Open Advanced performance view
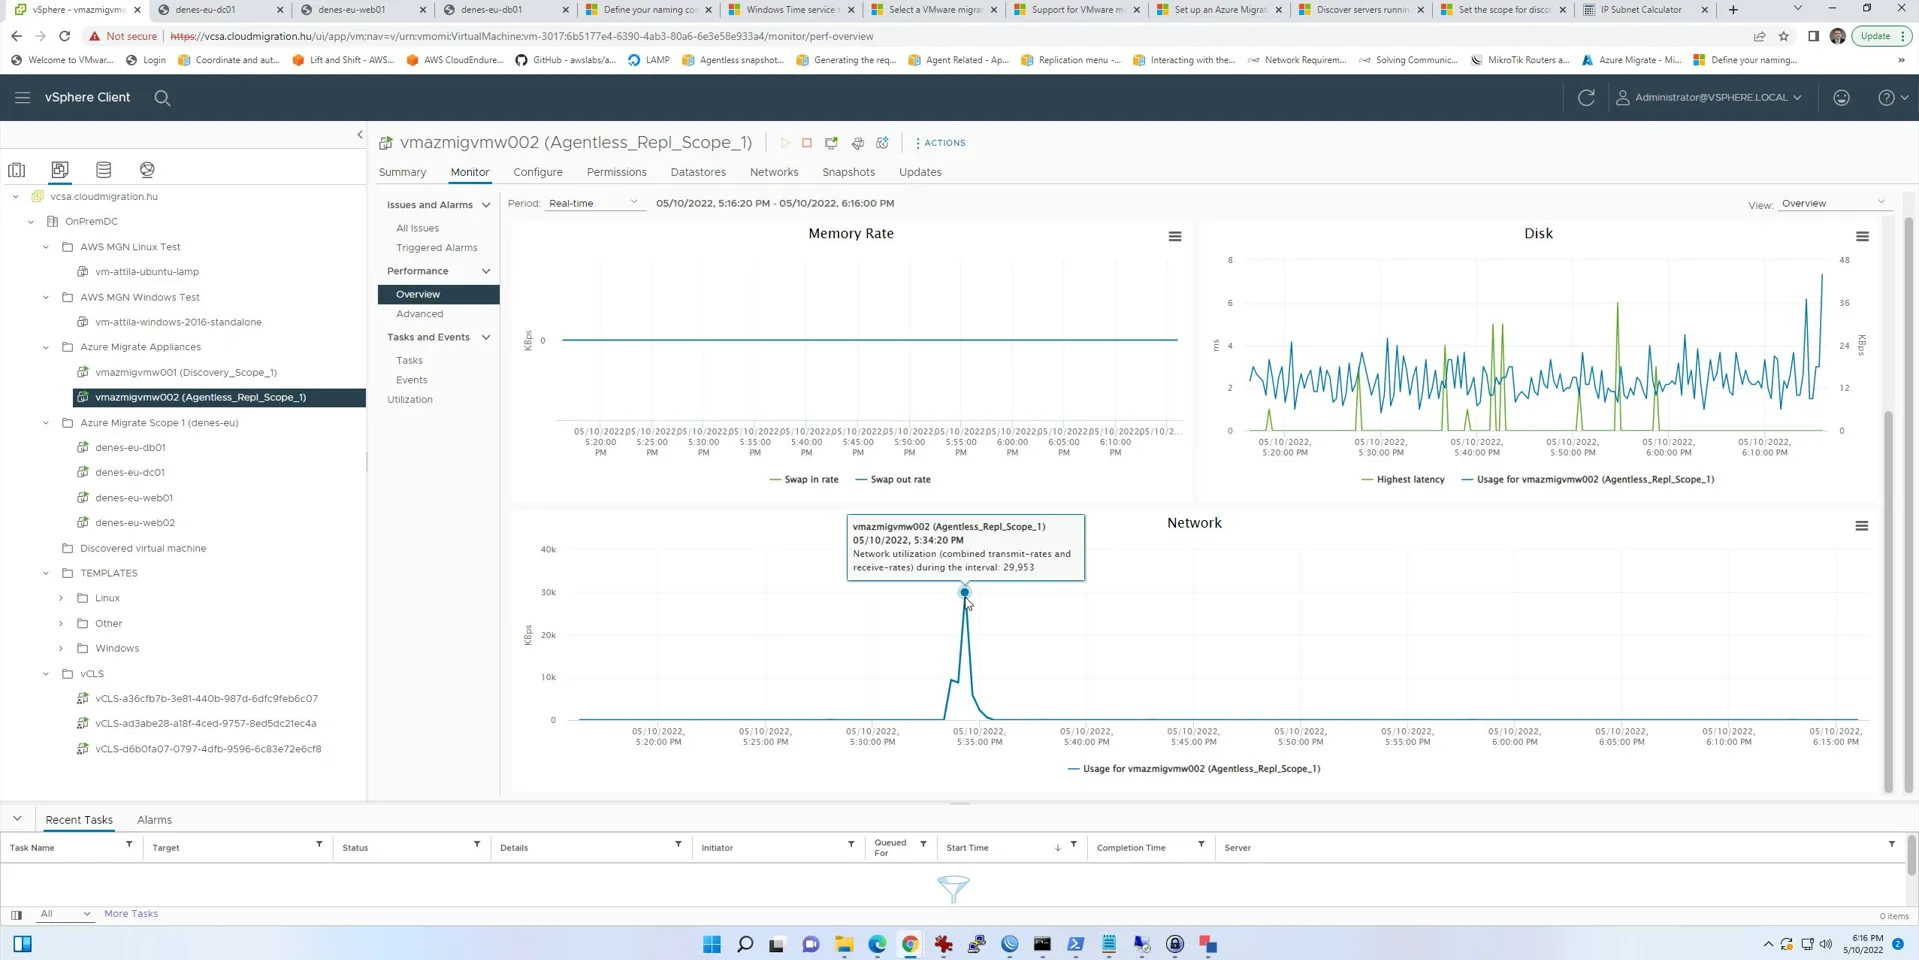 tap(419, 314)
